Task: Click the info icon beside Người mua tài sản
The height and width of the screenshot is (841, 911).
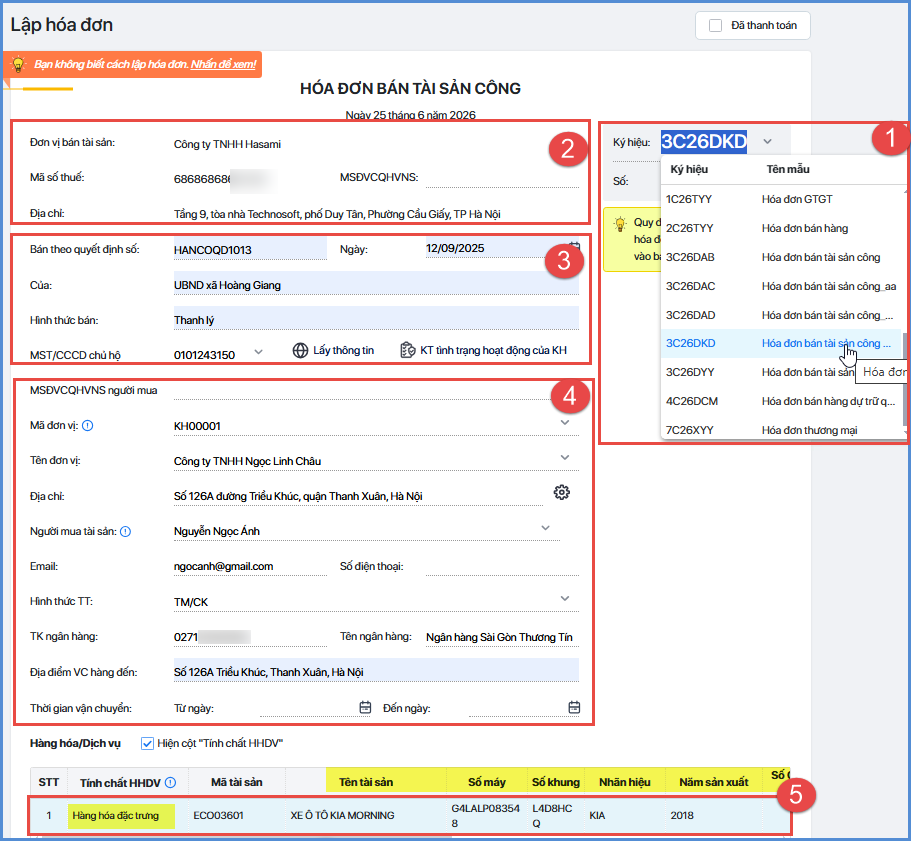Action: tap(125, 531)
